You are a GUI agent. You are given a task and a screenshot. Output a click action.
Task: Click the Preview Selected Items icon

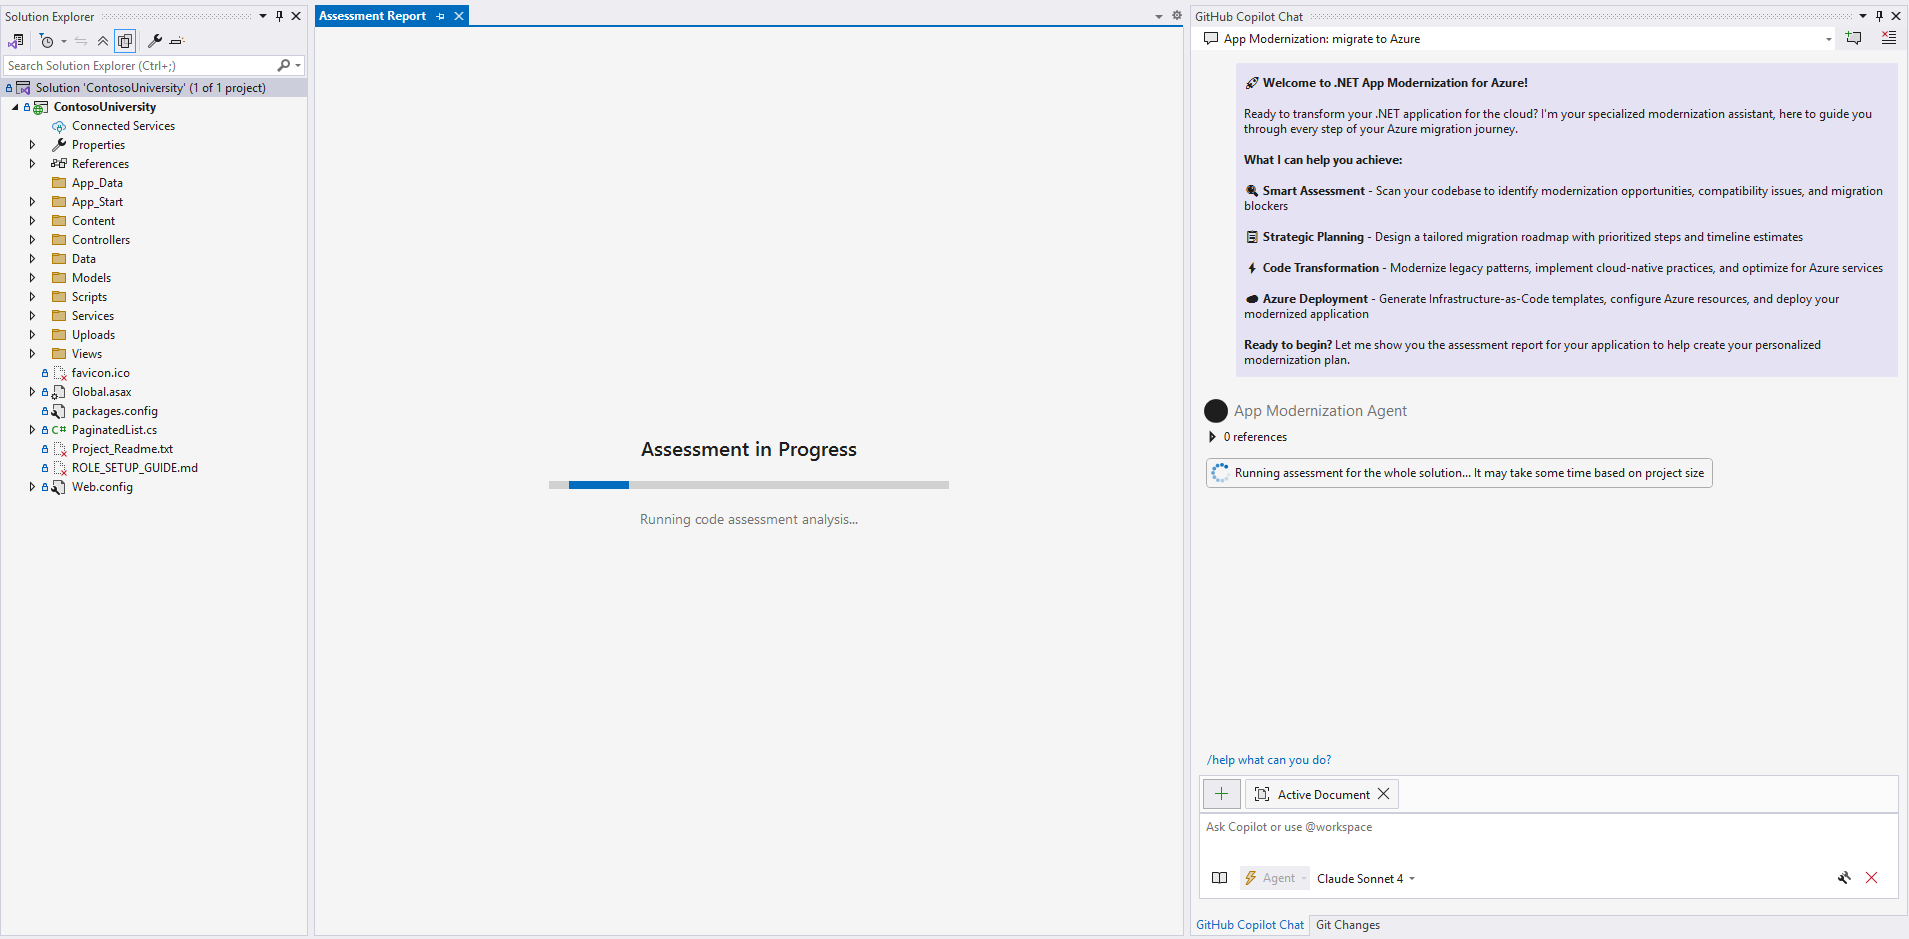coord(125,41)
